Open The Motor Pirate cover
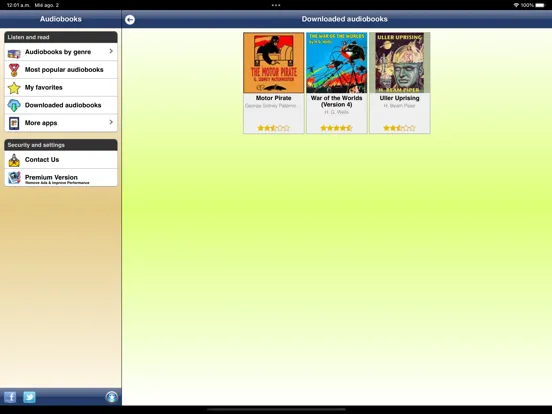The height and width of the screenshot is (414, 552). pos(274,63)
